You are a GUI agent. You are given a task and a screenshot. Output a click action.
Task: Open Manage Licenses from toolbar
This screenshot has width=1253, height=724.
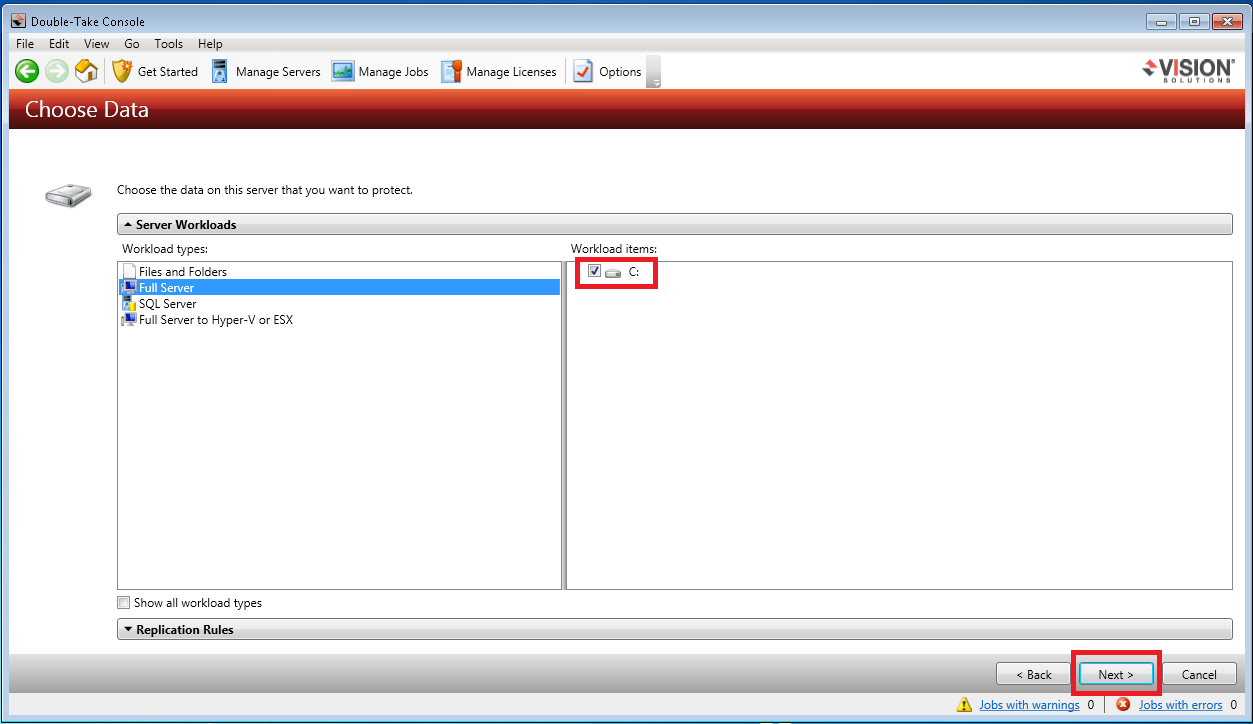(x=499, y=71)
